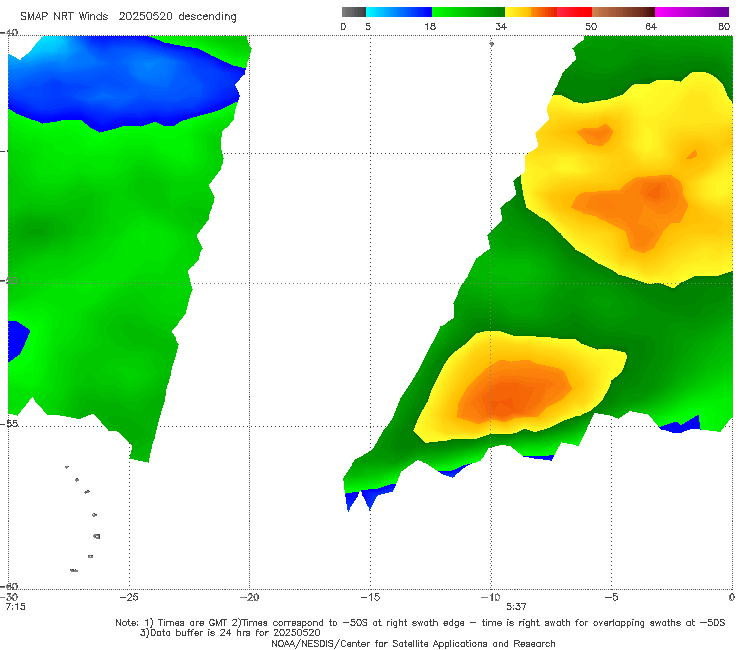This screenshot has width=740, height=650.
Task: Click the longitude label '-20'
Action: tap(249, 597)
